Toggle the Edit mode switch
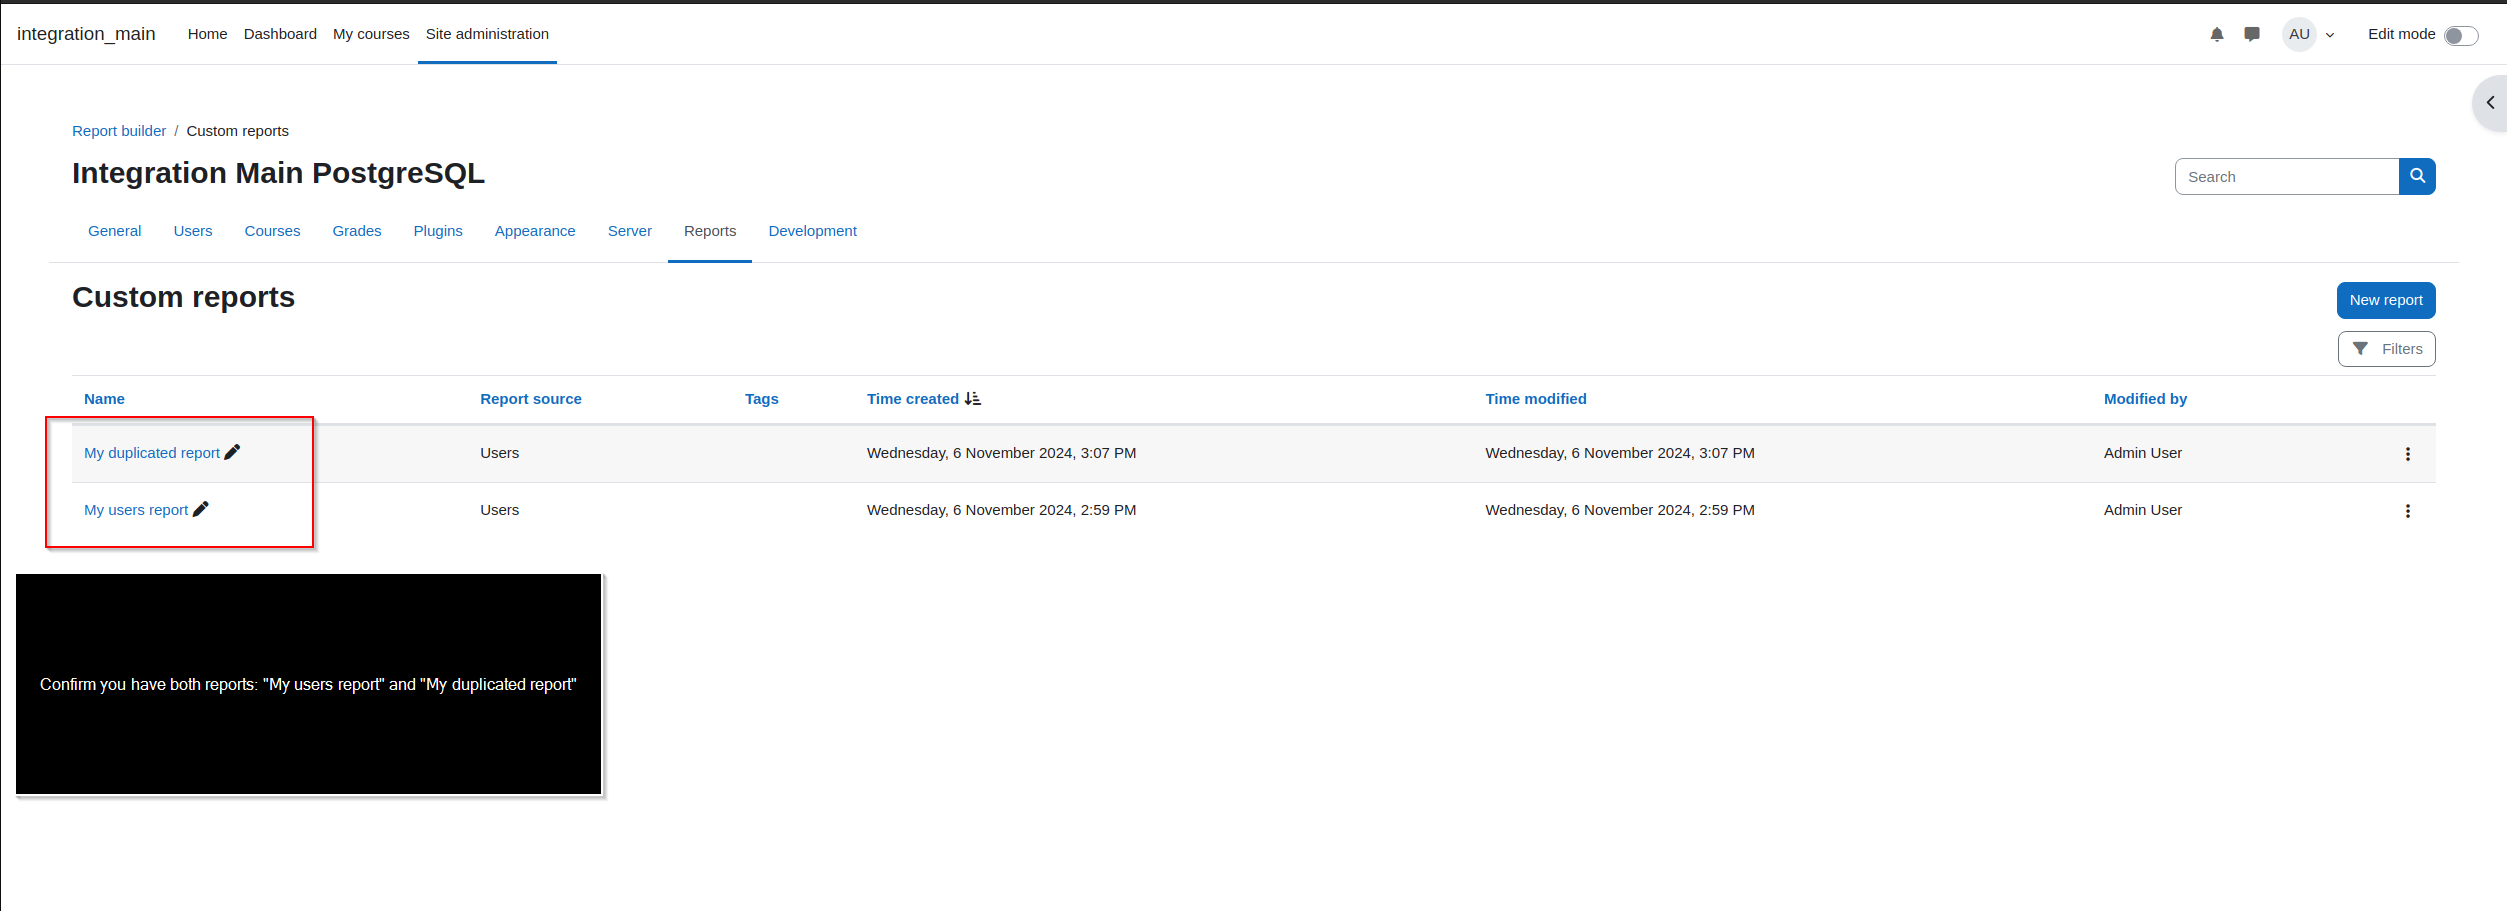Viewport: 2507px width, 911px height. [2461, 36]
